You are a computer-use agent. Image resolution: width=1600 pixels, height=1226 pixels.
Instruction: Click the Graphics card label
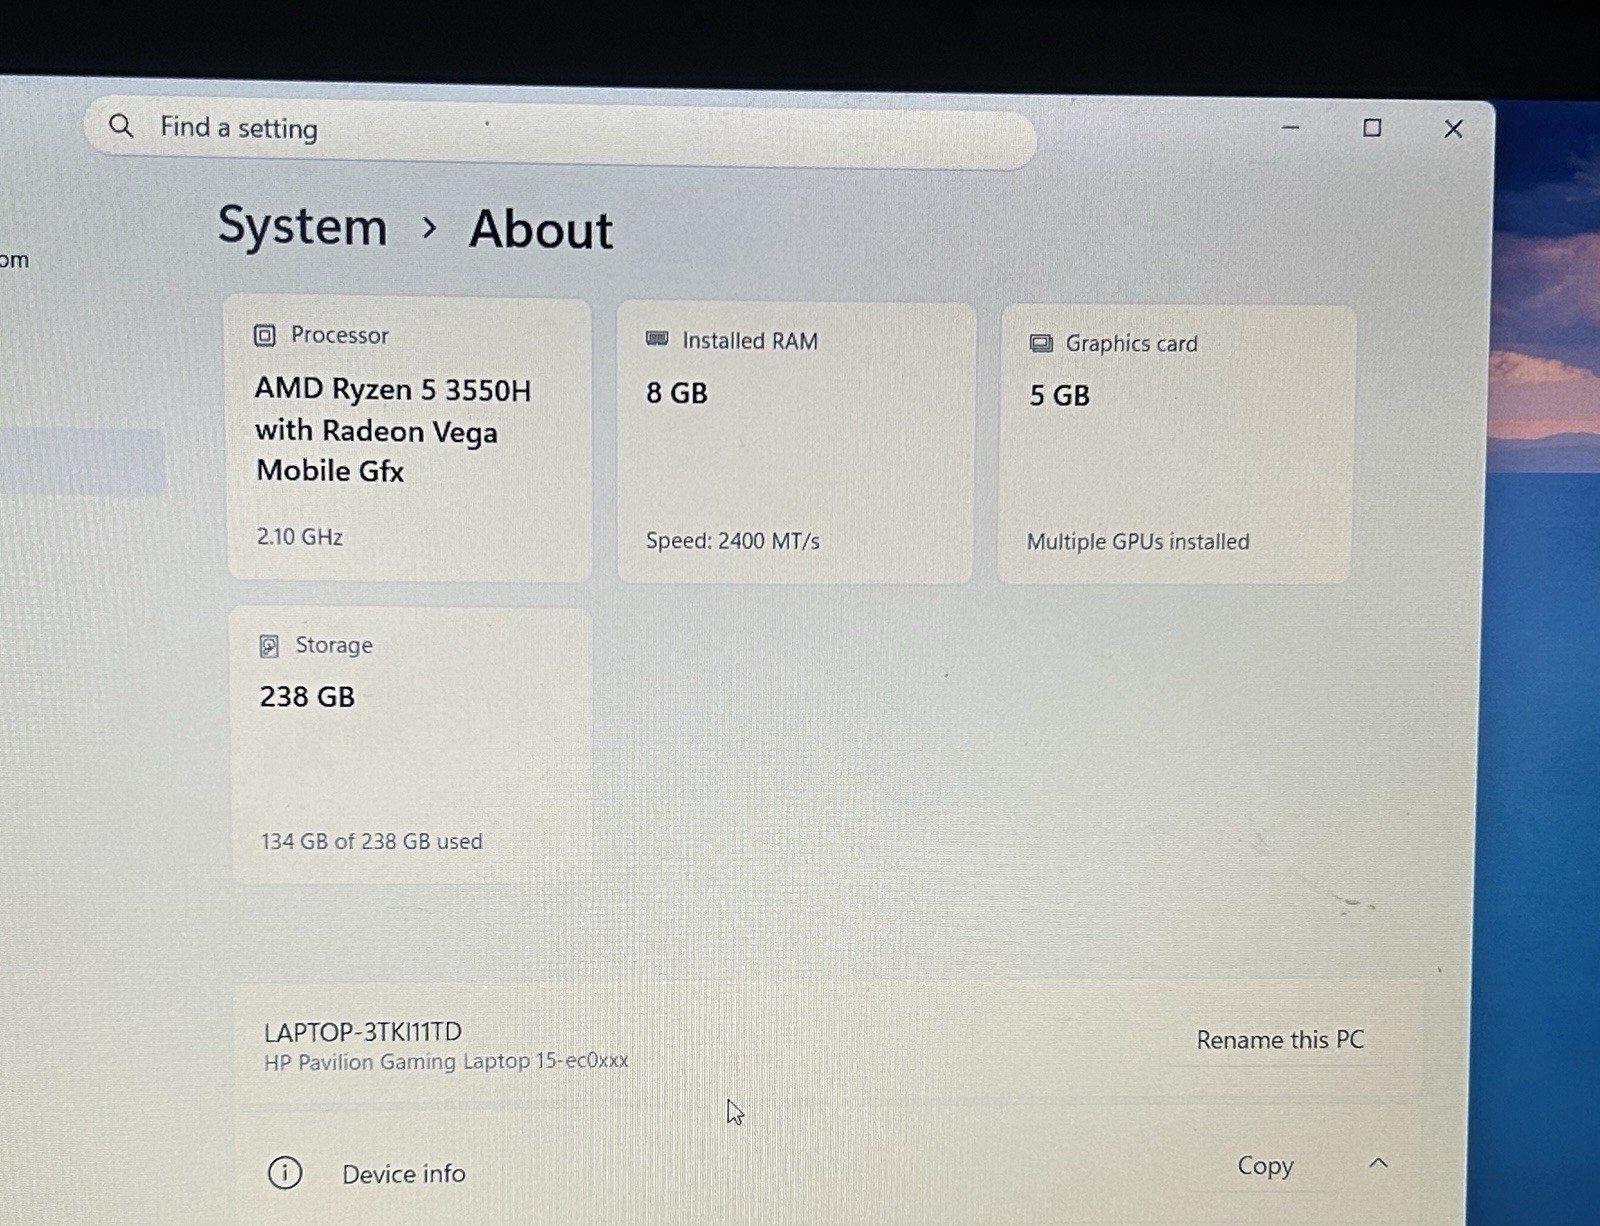click(x=1131, y=344)
